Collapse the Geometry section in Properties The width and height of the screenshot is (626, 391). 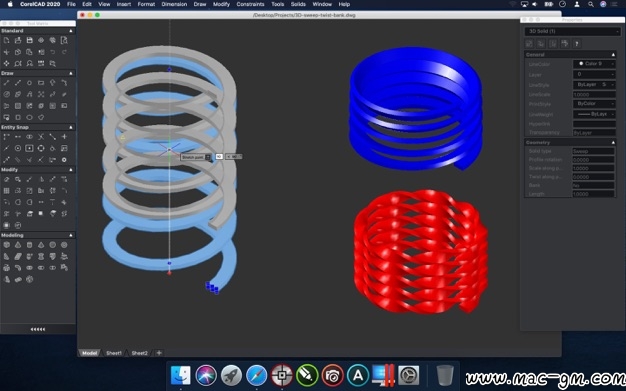[x=613, y=142]
